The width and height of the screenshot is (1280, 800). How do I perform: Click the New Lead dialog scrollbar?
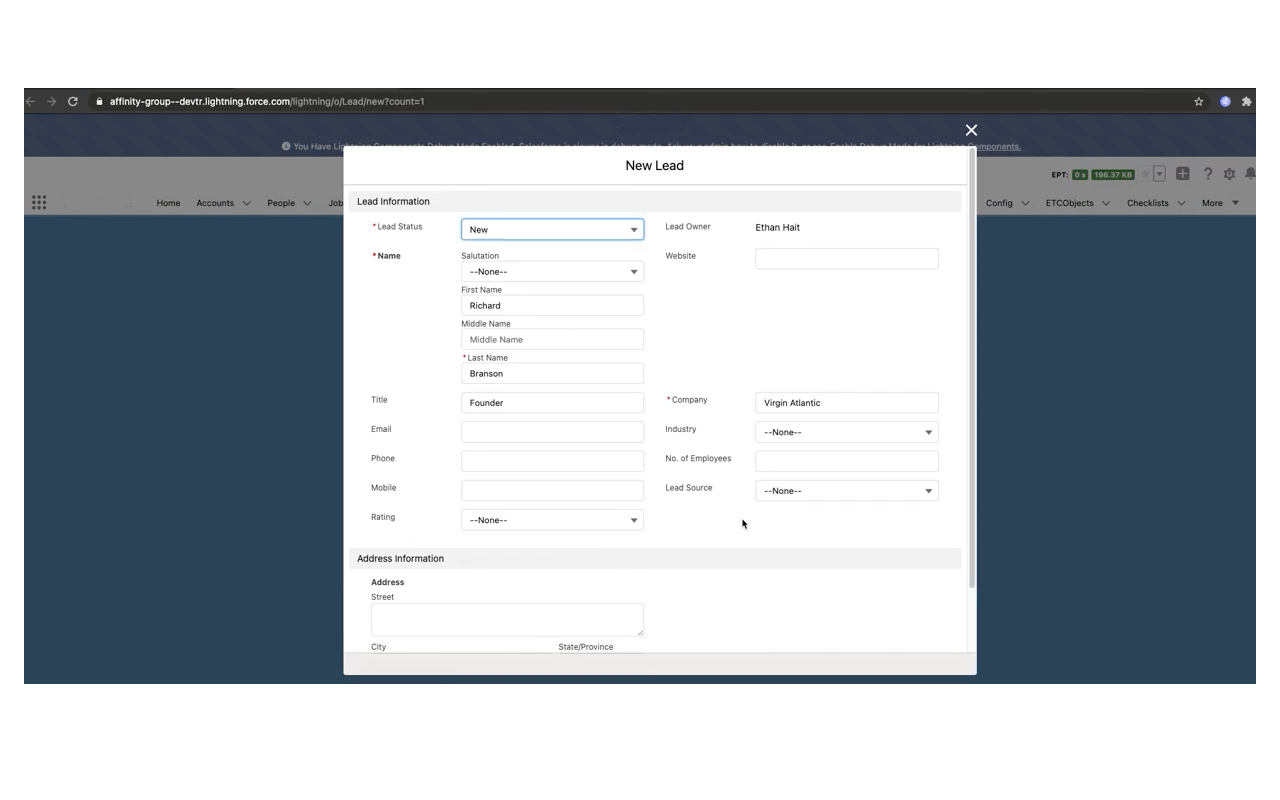tap(971, 368)
